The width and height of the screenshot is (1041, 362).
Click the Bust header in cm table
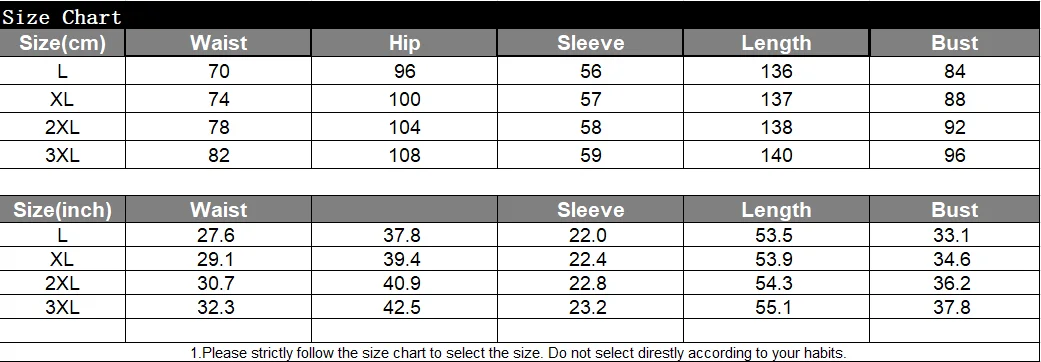point(955,43)
